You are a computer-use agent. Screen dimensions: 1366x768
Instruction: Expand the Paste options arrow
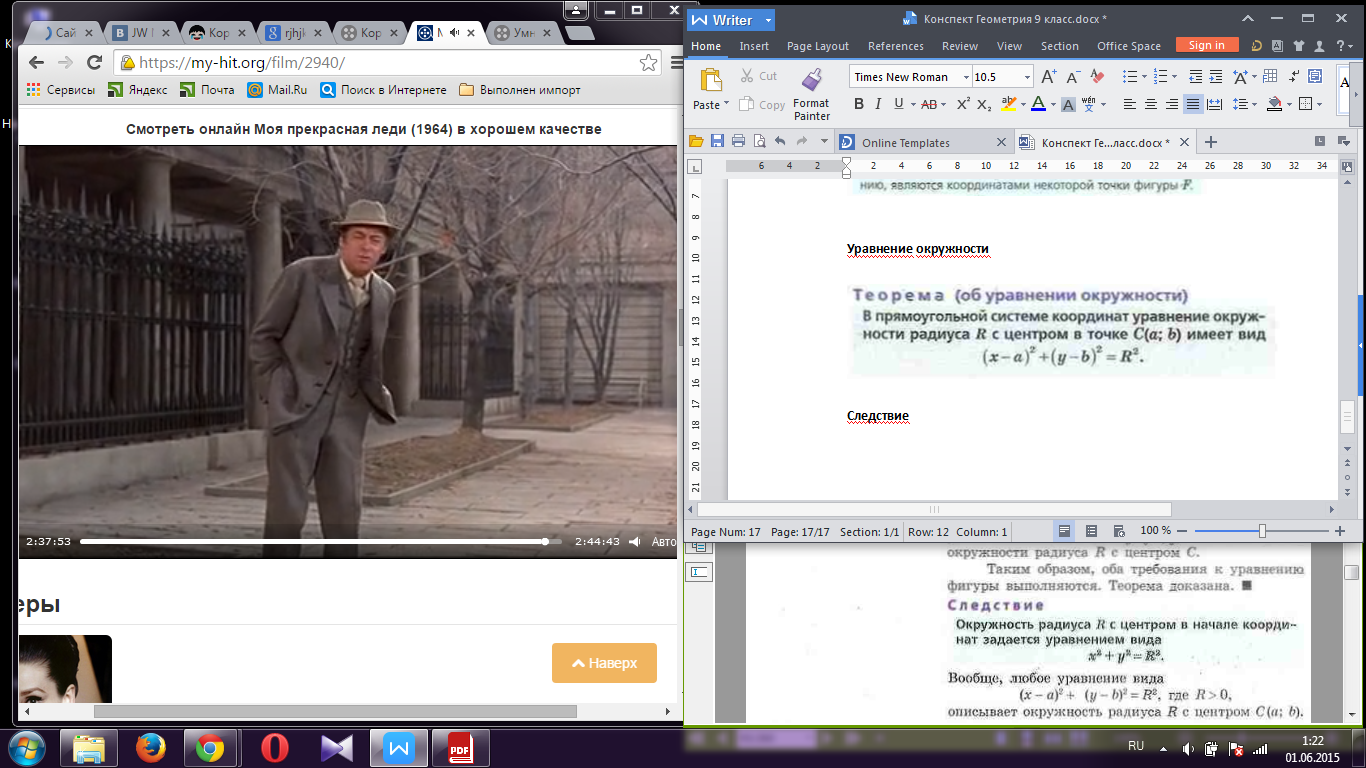pos(727,104)
